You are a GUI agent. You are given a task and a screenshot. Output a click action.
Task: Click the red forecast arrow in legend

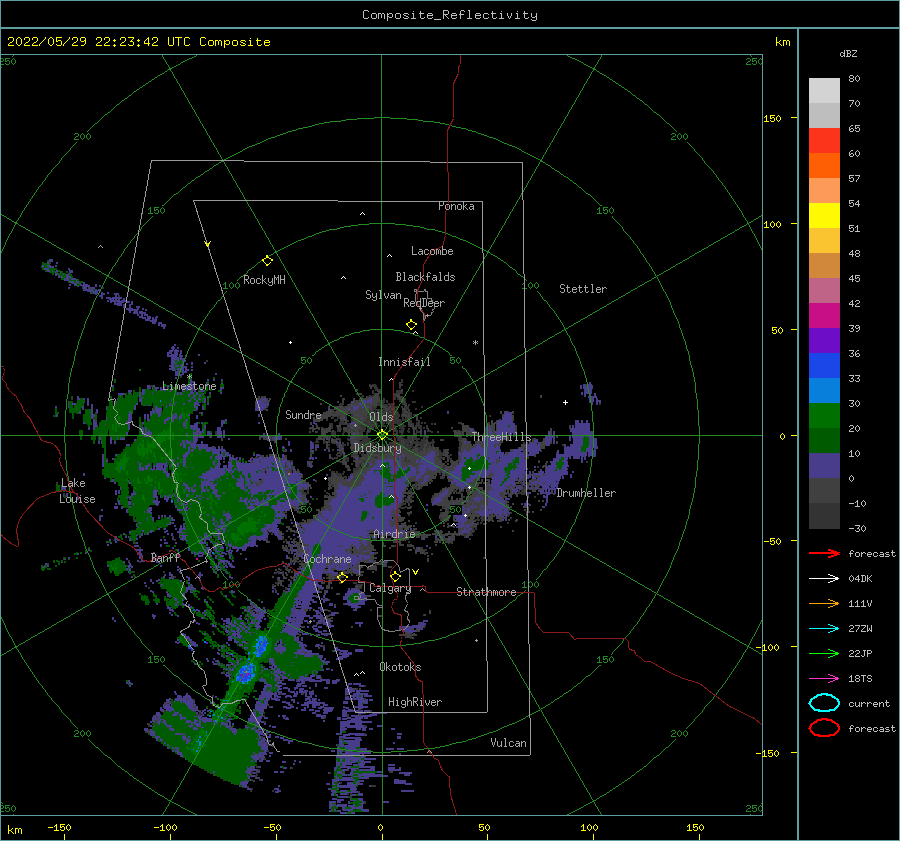[824, 553]
